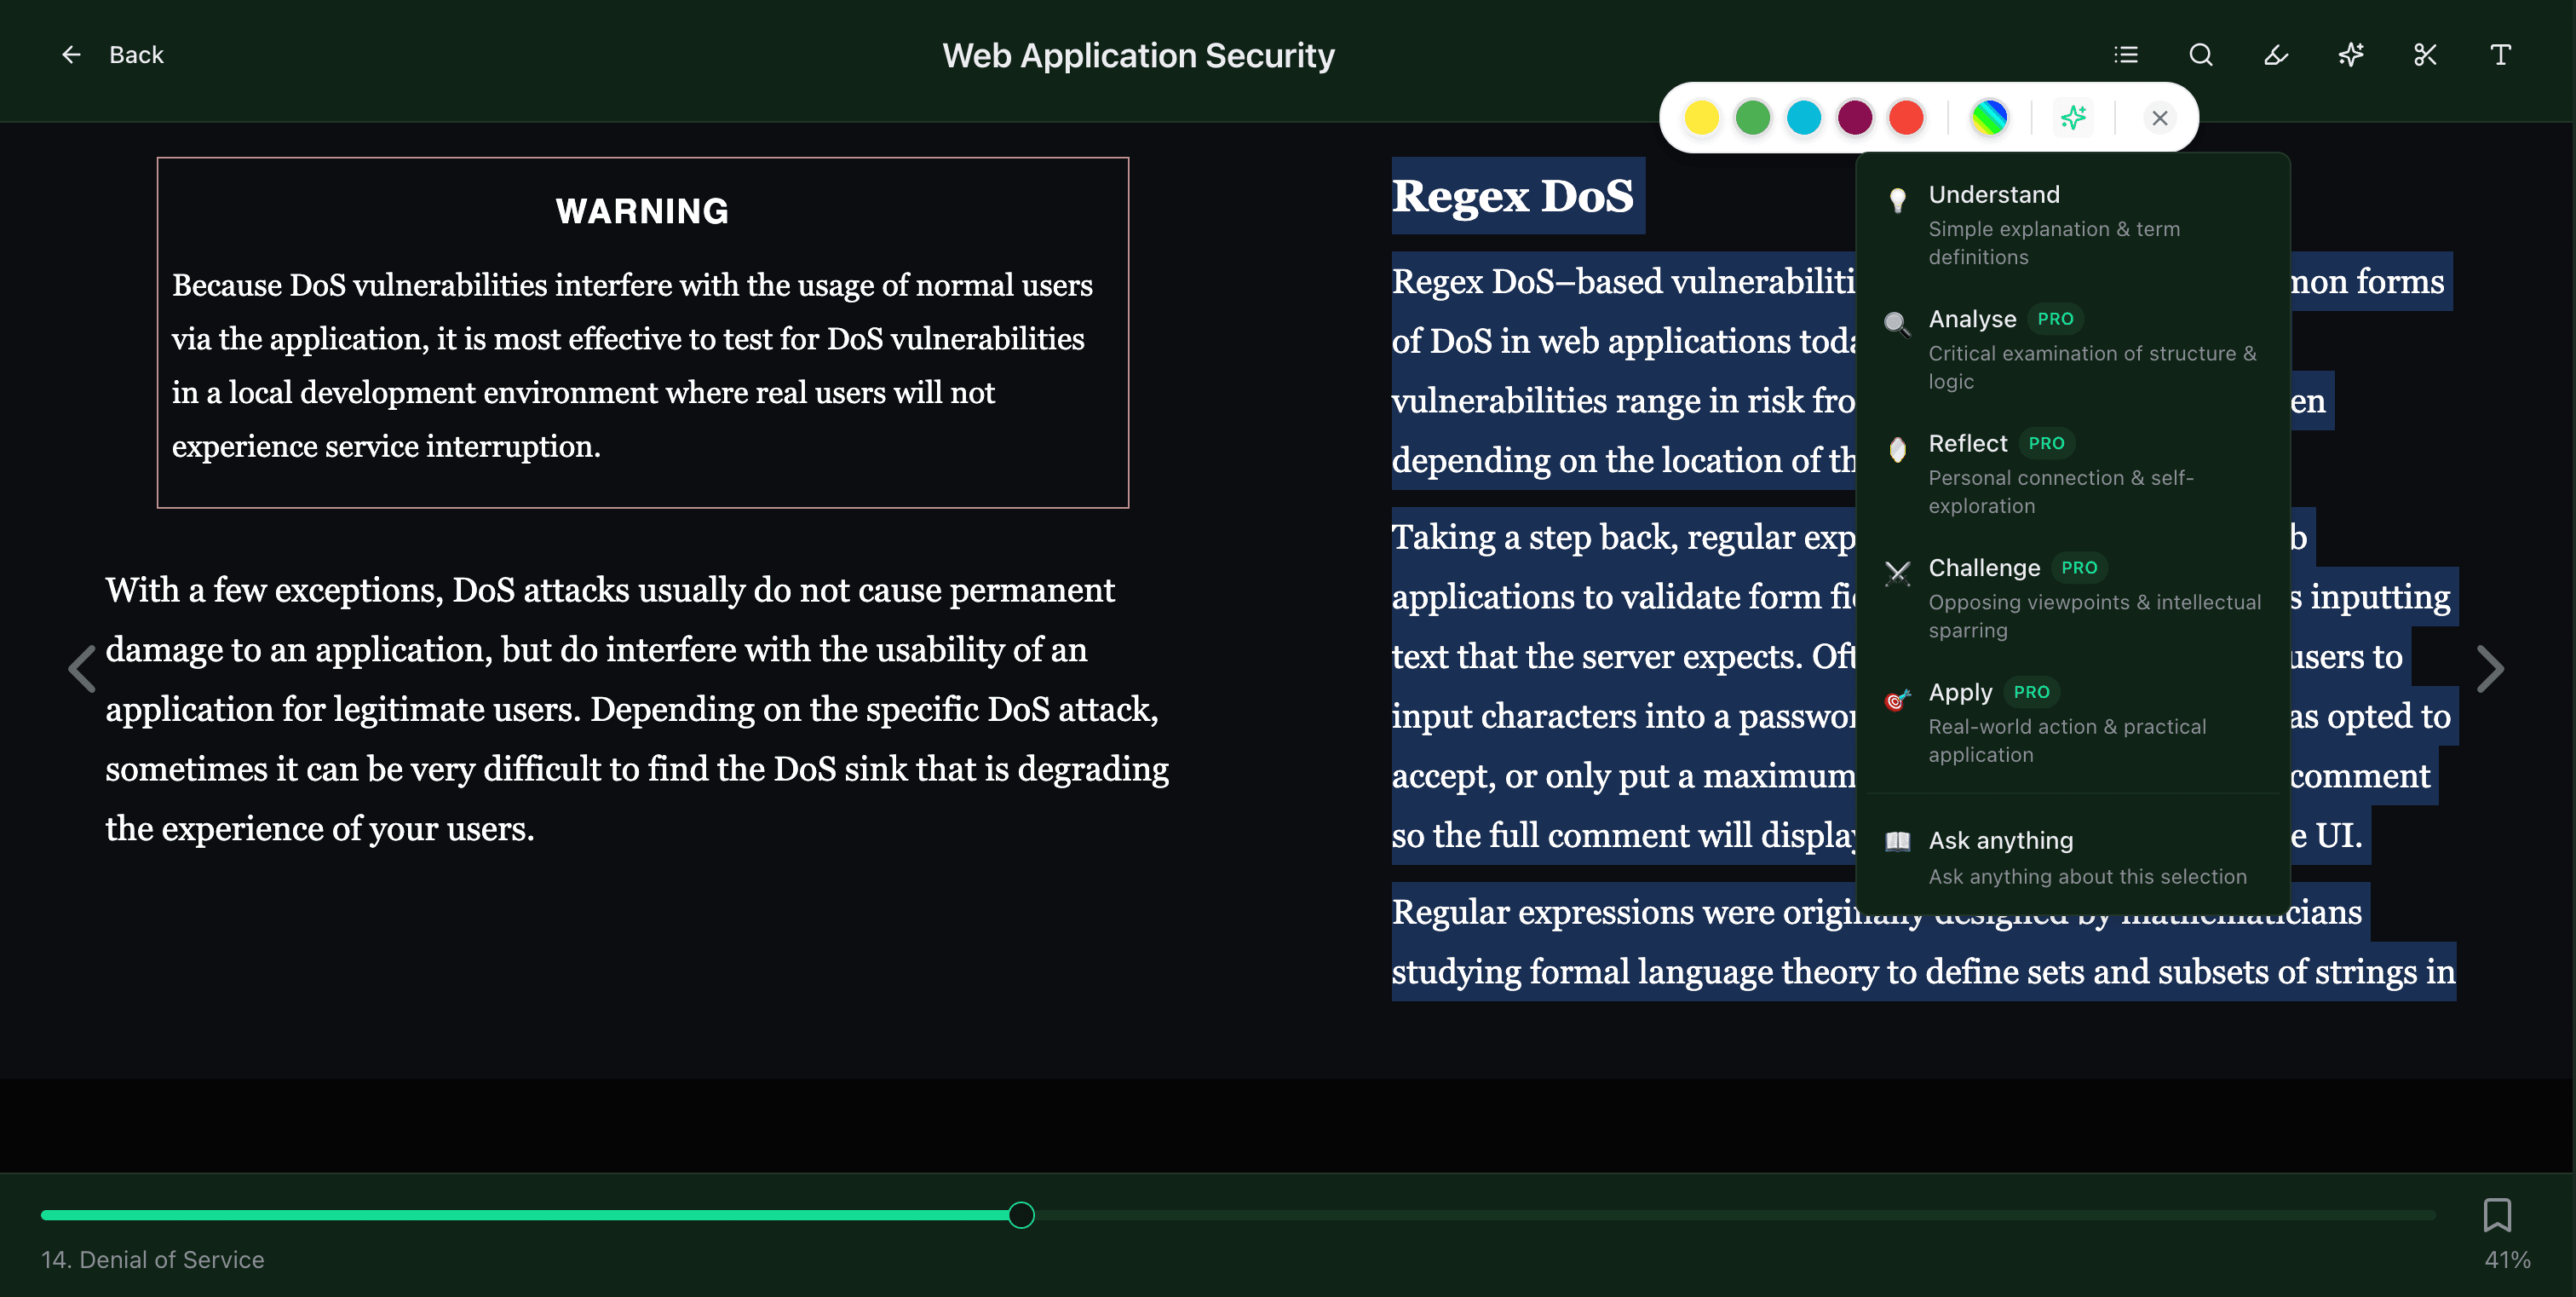Choose Reflect from the AI menu

tap(2072, 473)
